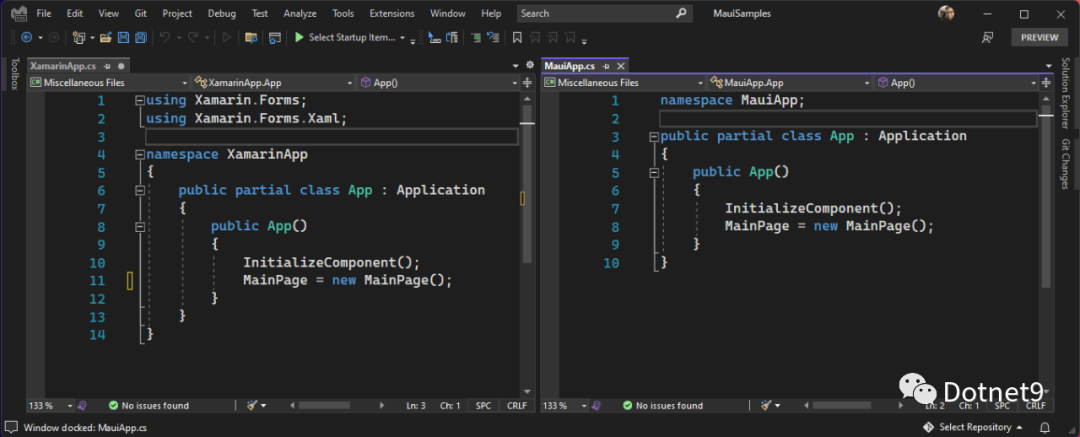Collapse the using directives block on line 1
The image size is (1080, 437).
tap(140, 101)
